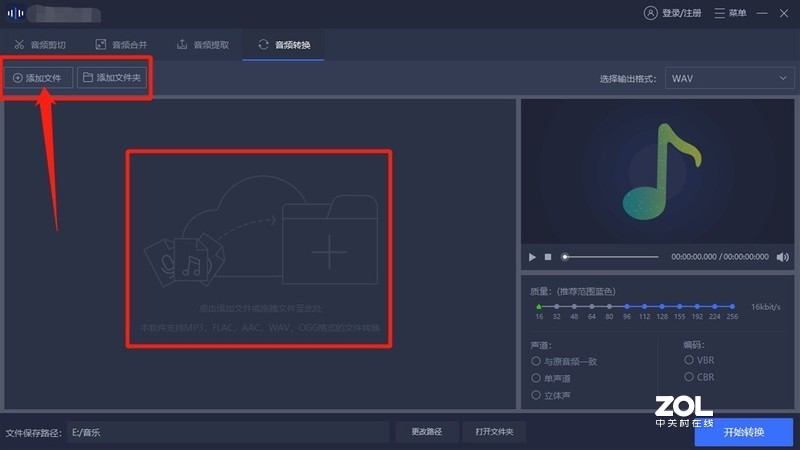This screenshot has height=450, width=800.
Task: Stop the audio preview playback
Action: tap(548, 257)
